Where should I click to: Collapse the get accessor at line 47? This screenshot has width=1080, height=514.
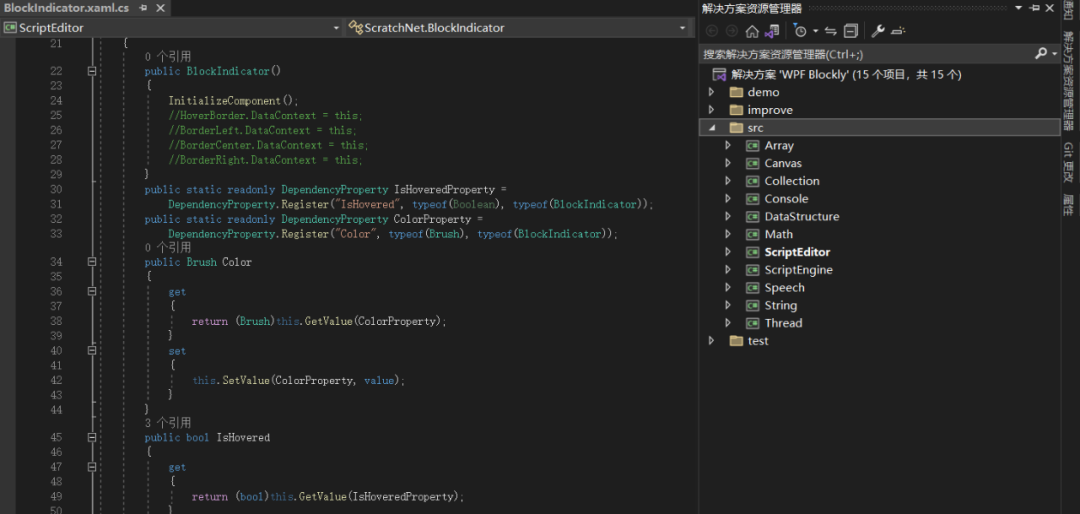[x=92, y=467]
